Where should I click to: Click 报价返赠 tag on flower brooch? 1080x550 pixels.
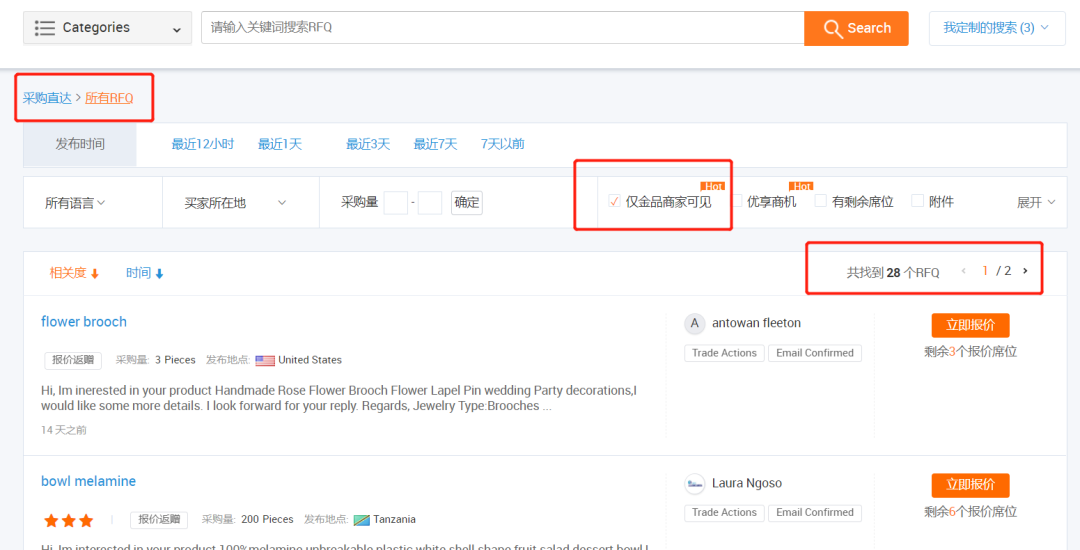click(73, 360)
